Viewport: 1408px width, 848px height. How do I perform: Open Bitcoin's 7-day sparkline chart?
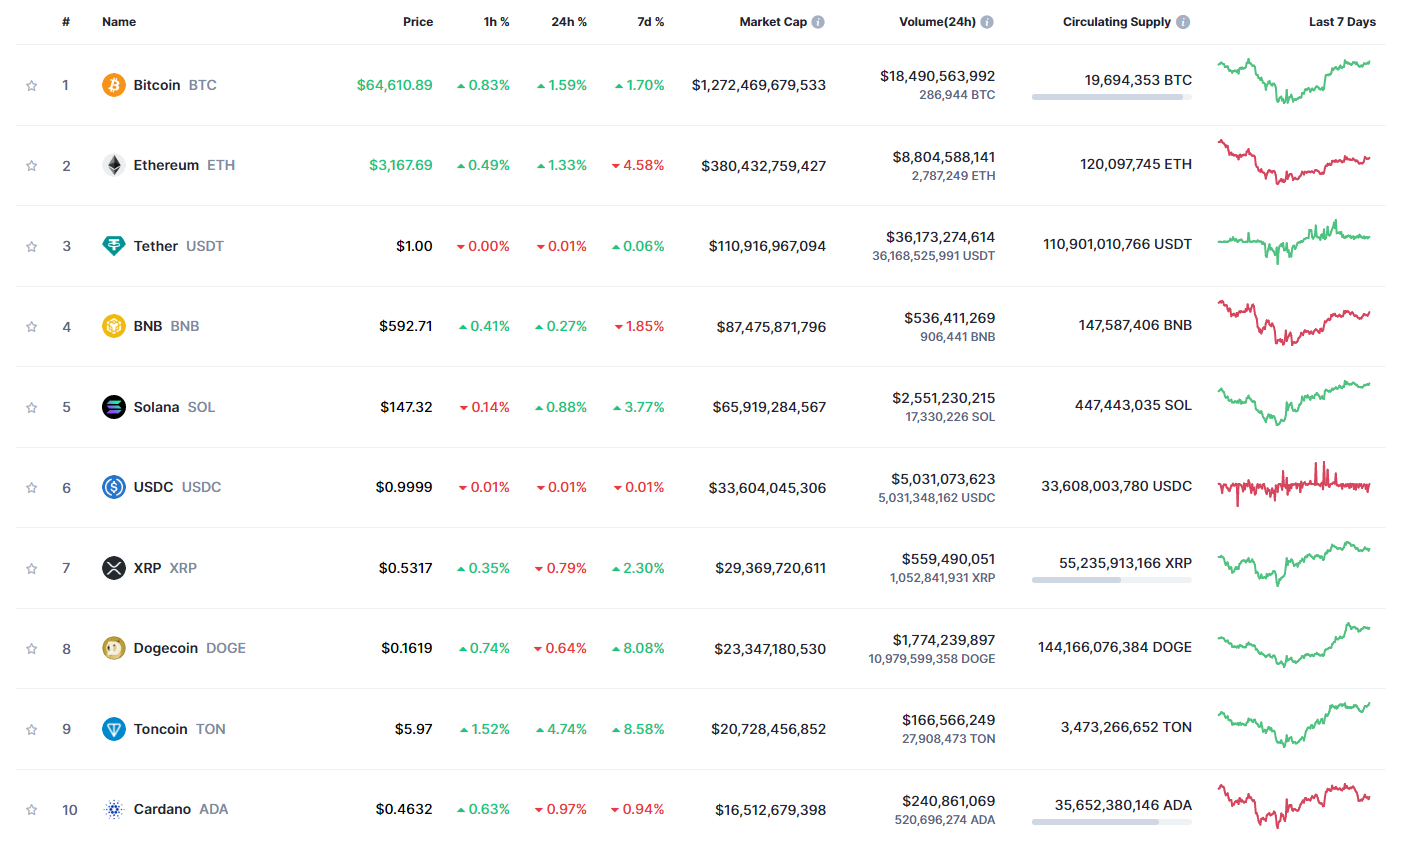tap(1294, 81)
